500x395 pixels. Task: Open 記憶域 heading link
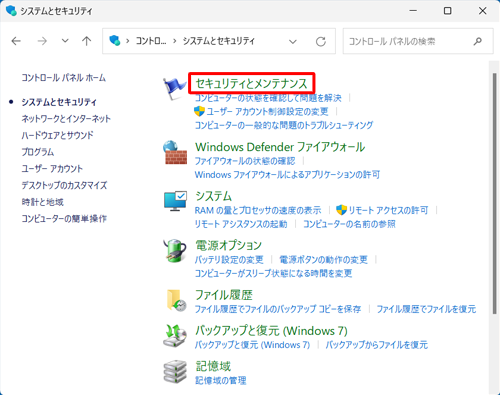pyautogui.click(x=213, y=366)
